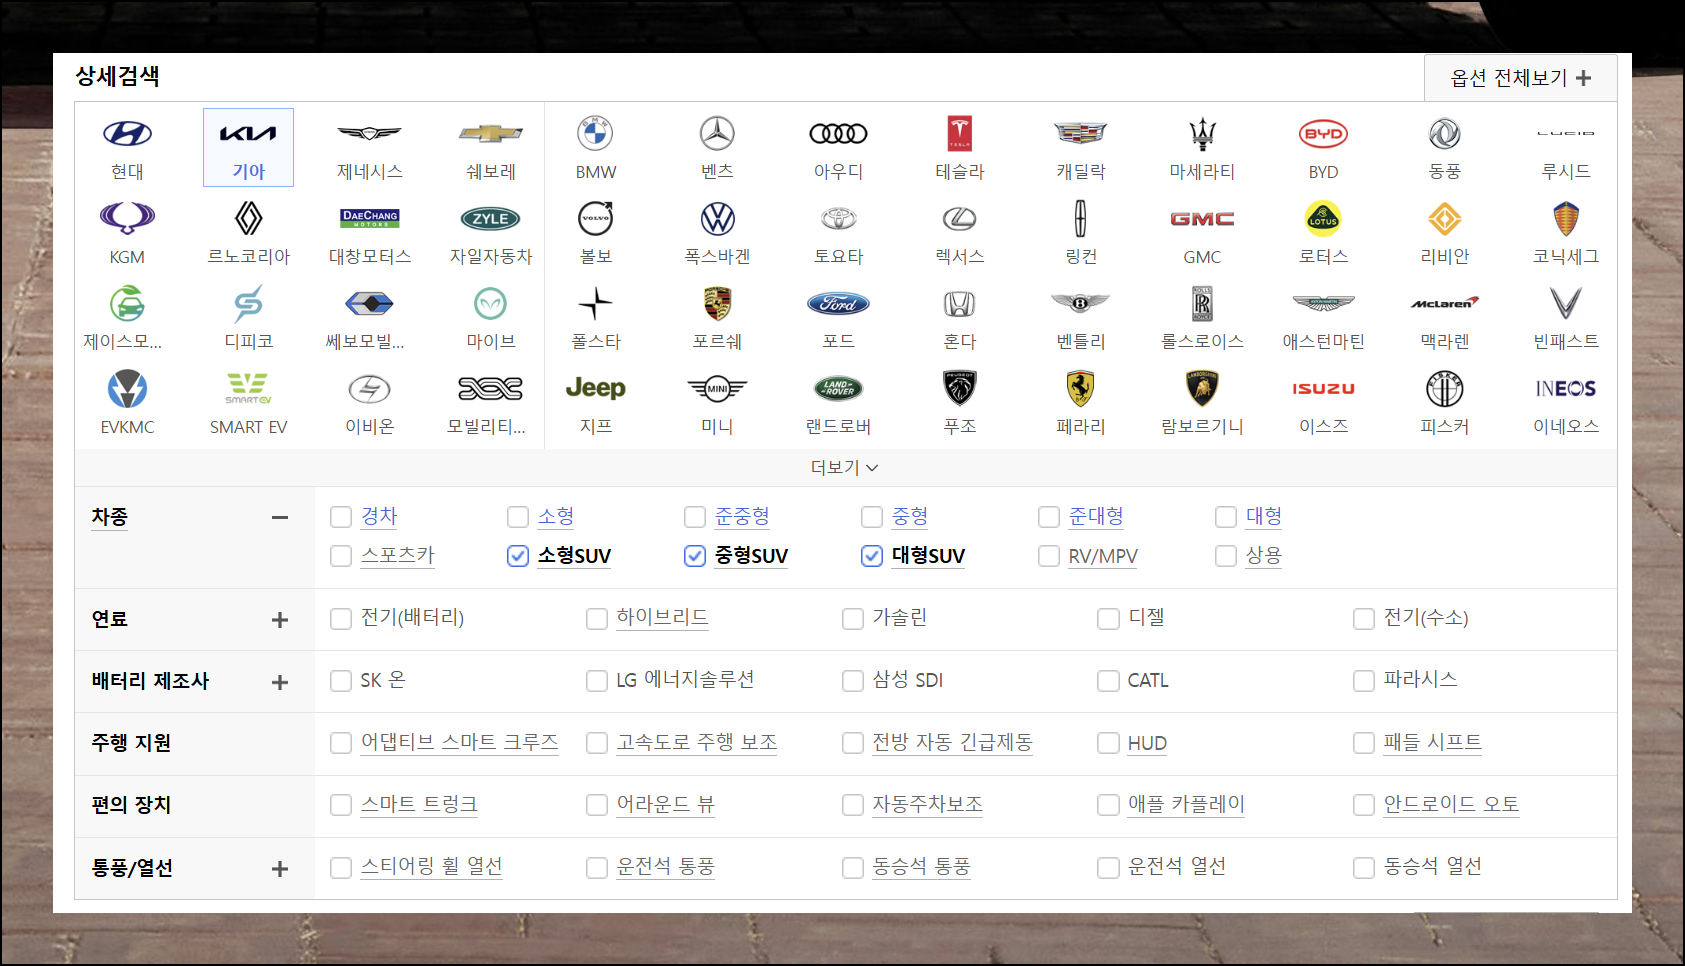Pick the Toyota (토요타) brand logo
Screen dimensions: 1685x966
pyautogui.click(x=838, y=218)
